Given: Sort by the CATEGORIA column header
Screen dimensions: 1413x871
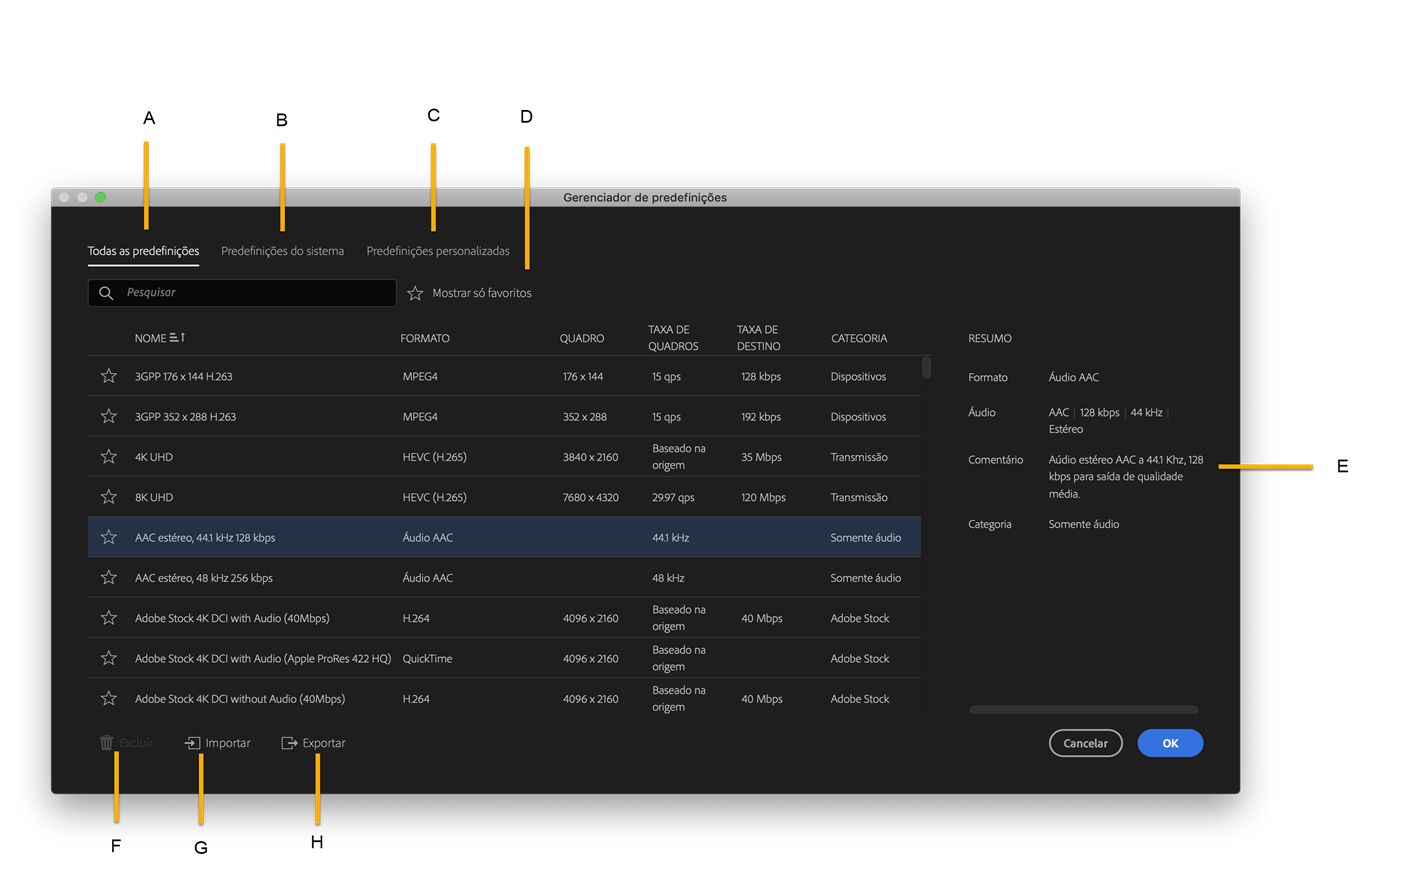Looking at the screenshot, I should click(x=859, y=338).
